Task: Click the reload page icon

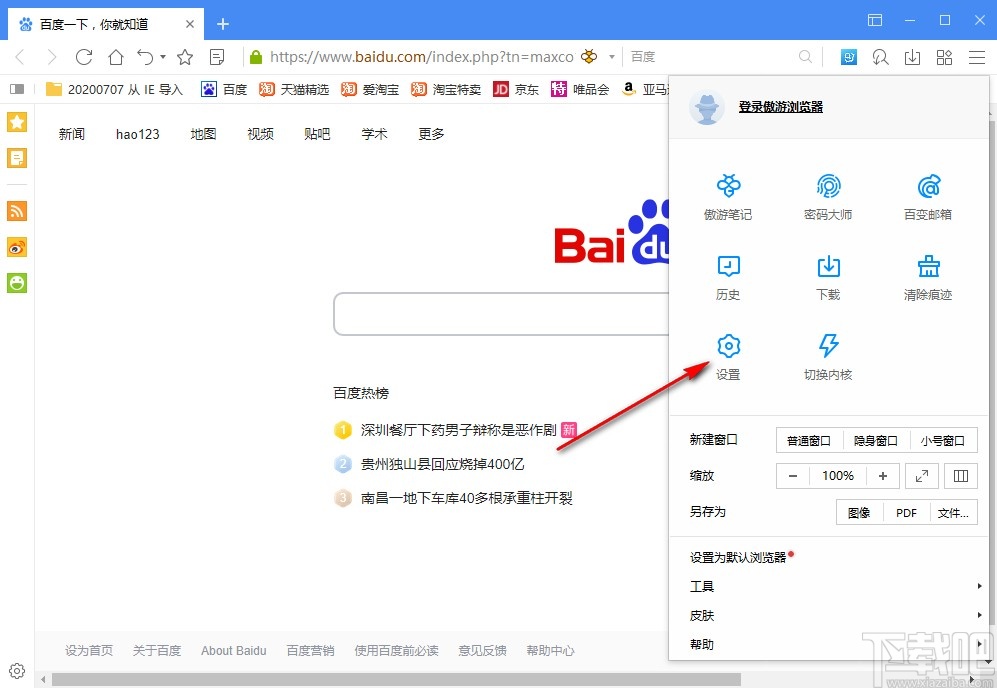Action: pyautogui.click(x=84, y=57)
